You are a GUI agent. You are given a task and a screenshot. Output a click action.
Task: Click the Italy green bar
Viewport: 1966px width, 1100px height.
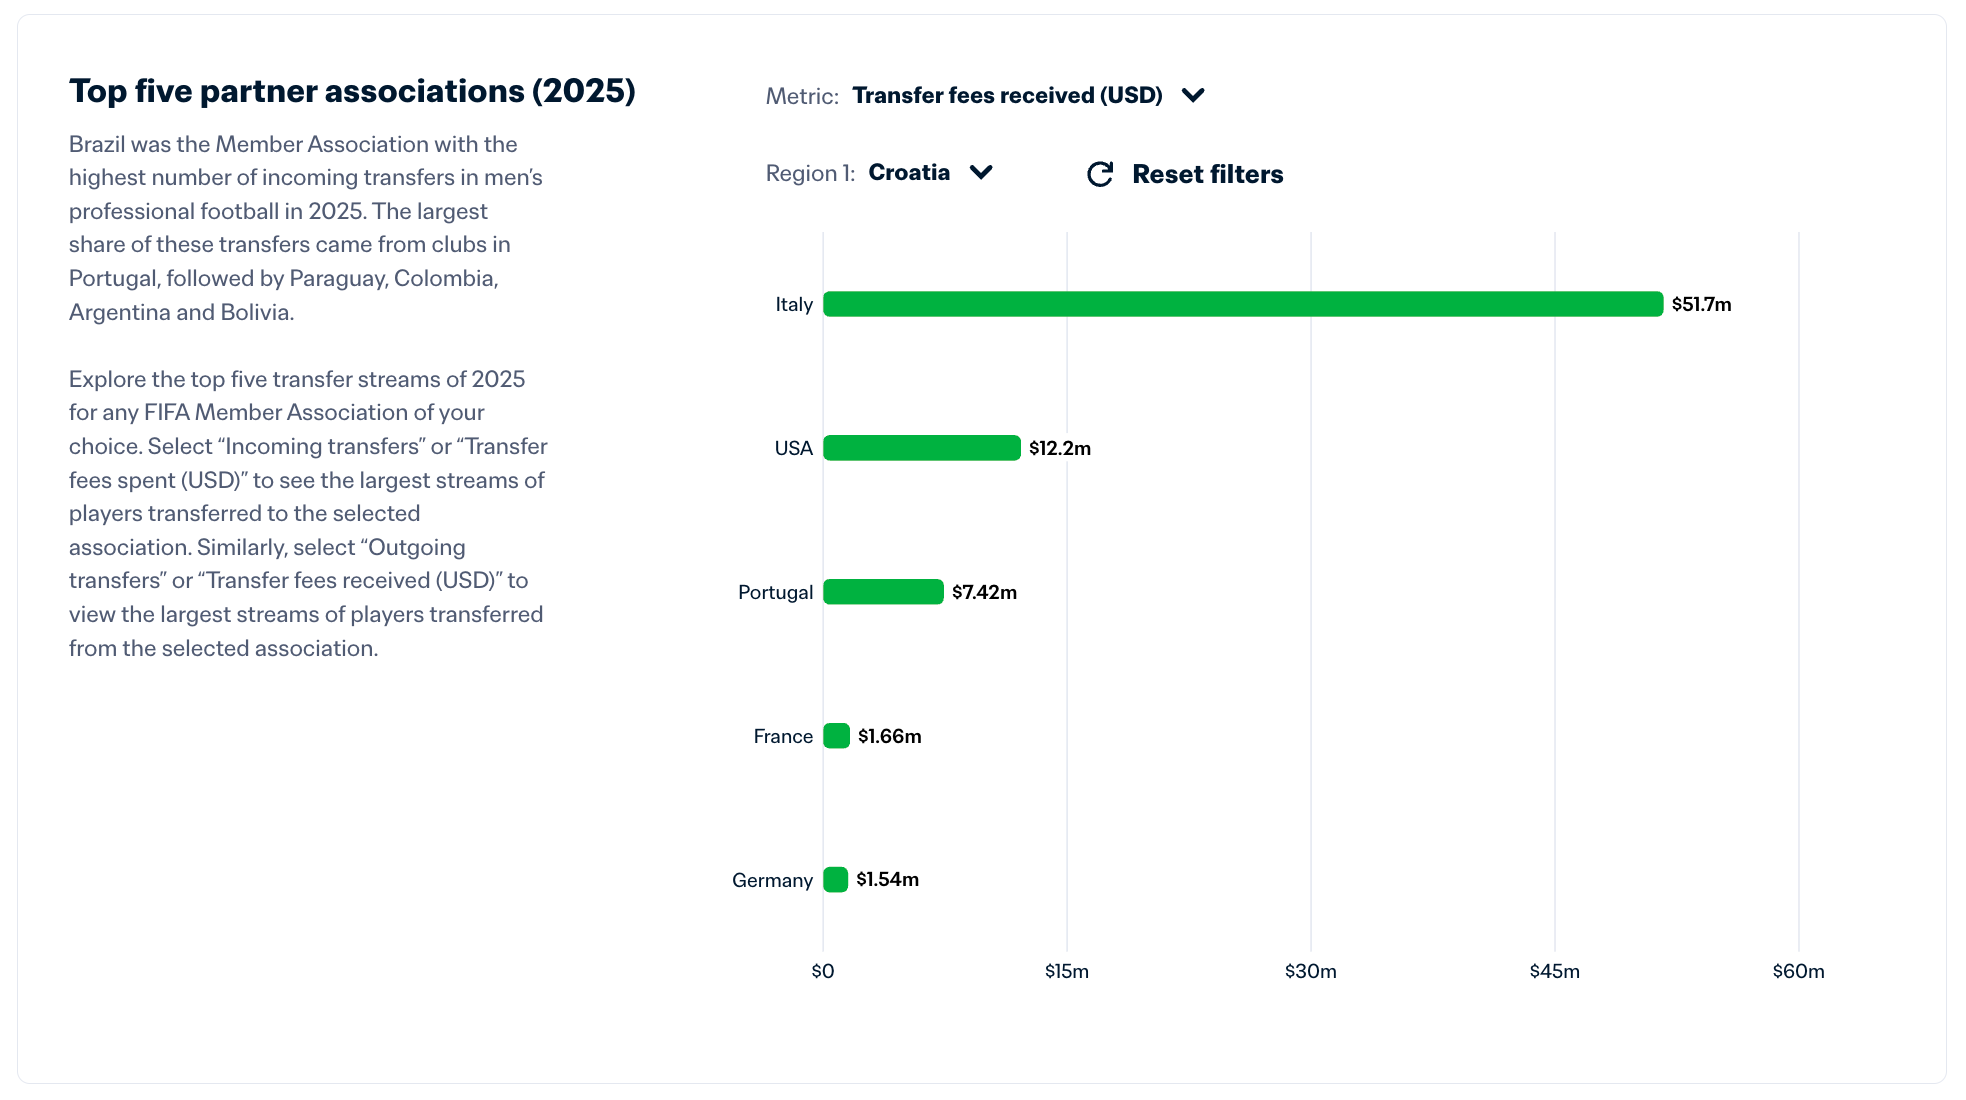pos(1242,304)
